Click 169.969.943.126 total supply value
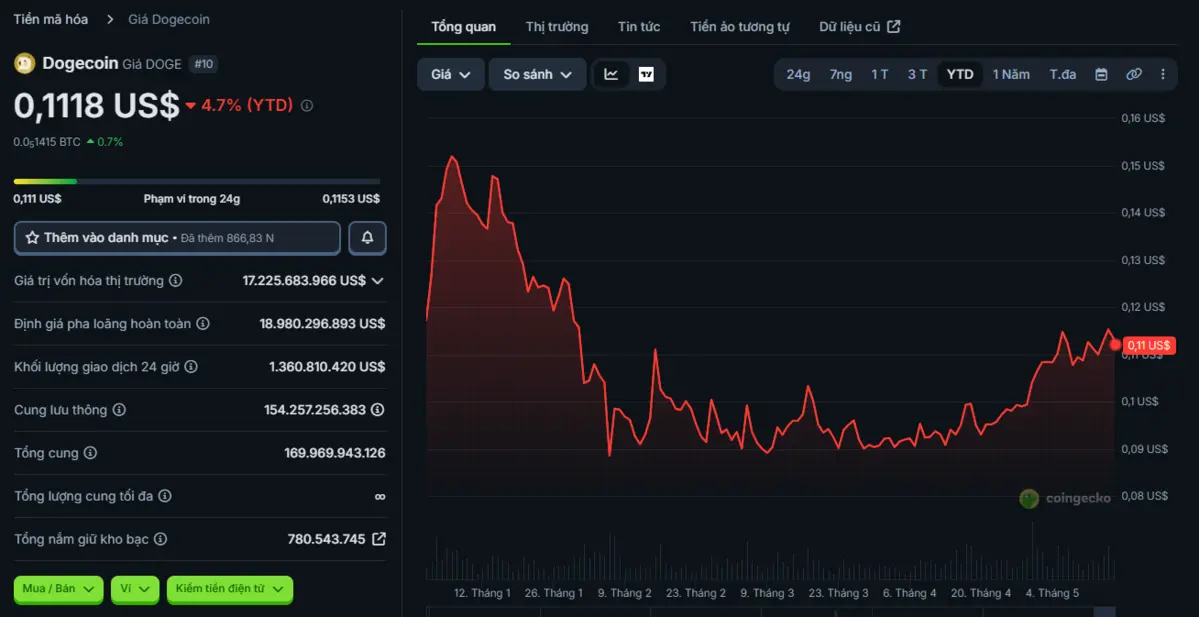 (335, 453)
